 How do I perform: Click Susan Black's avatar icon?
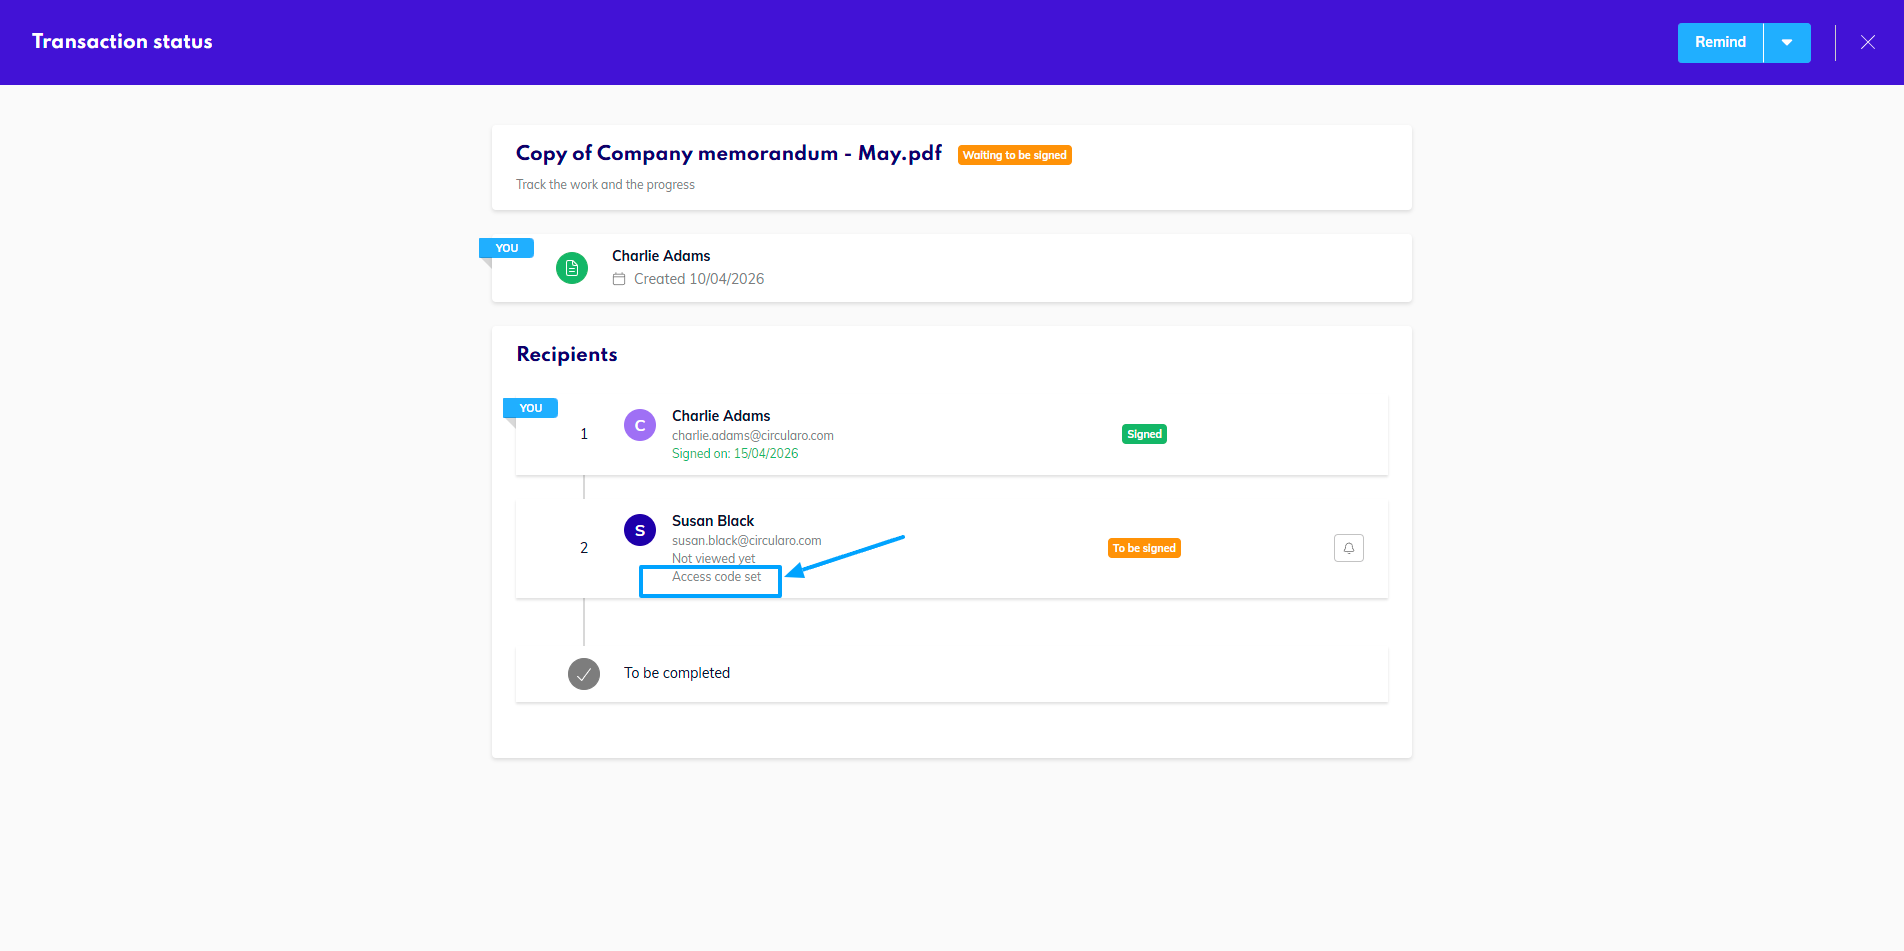coord(640,530)
